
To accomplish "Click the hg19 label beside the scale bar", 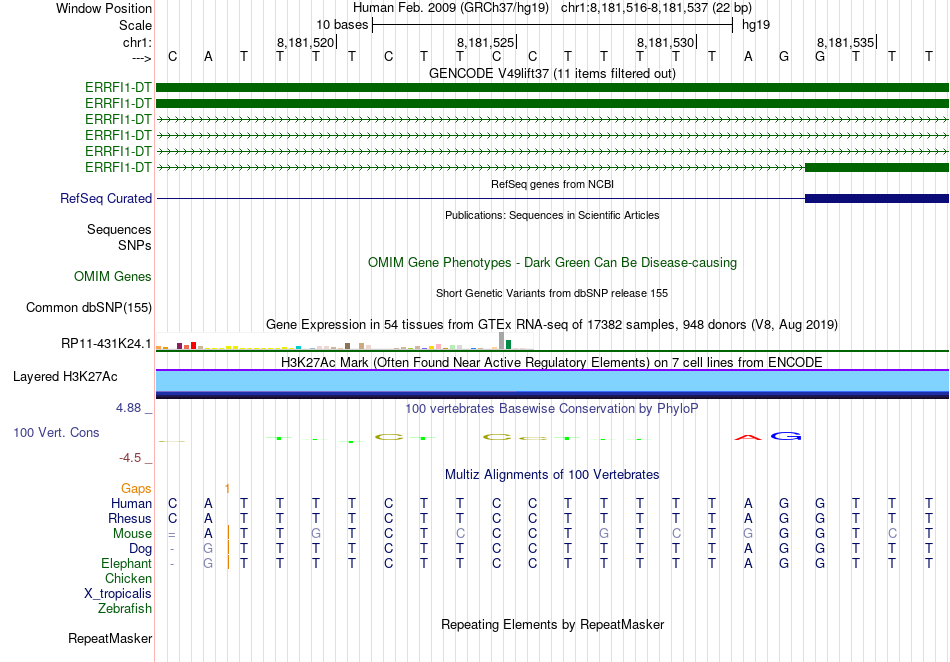I will point(756,25).
